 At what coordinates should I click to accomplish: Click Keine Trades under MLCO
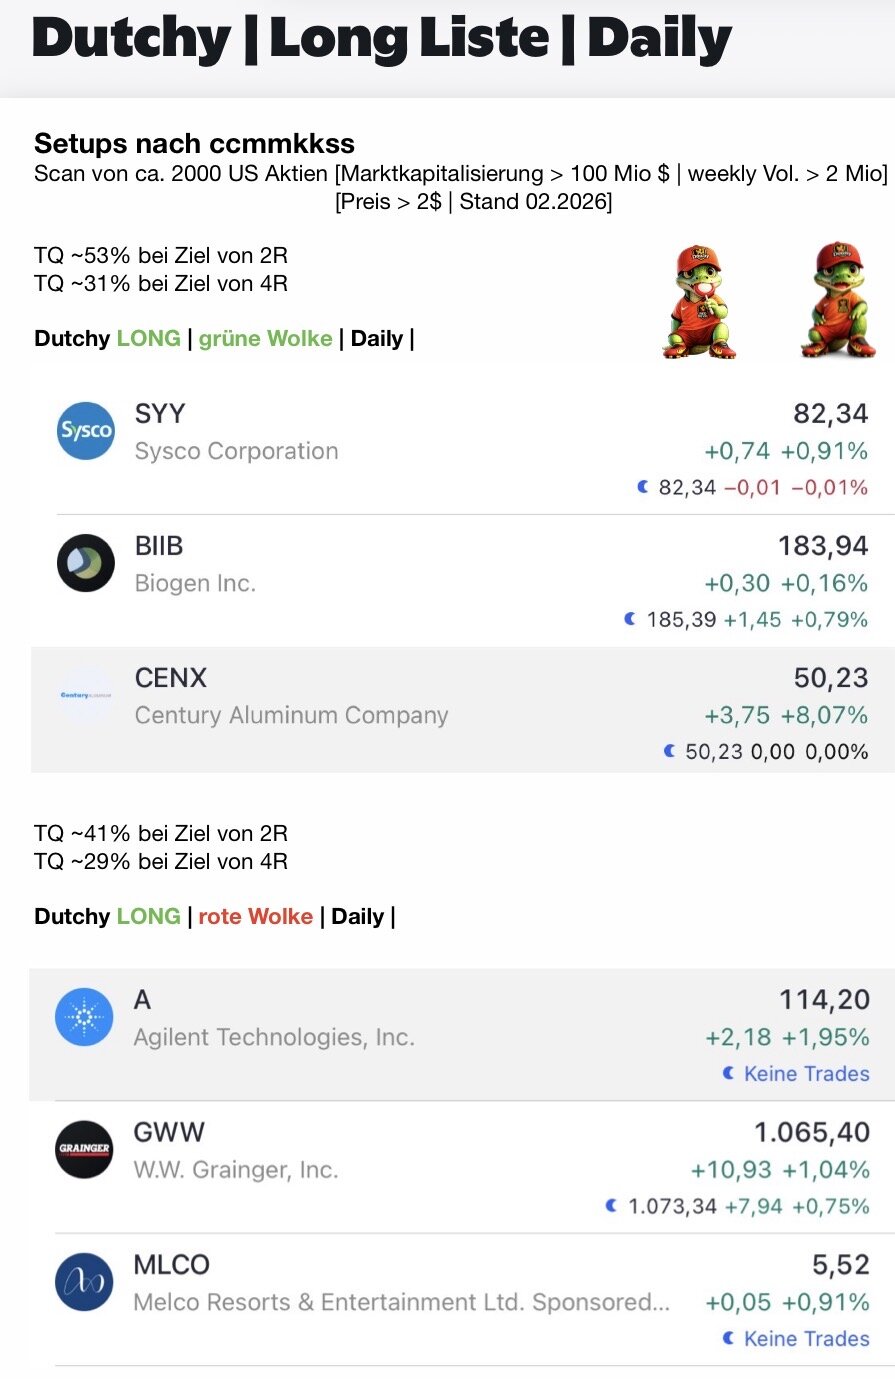tap(806, 1338)
